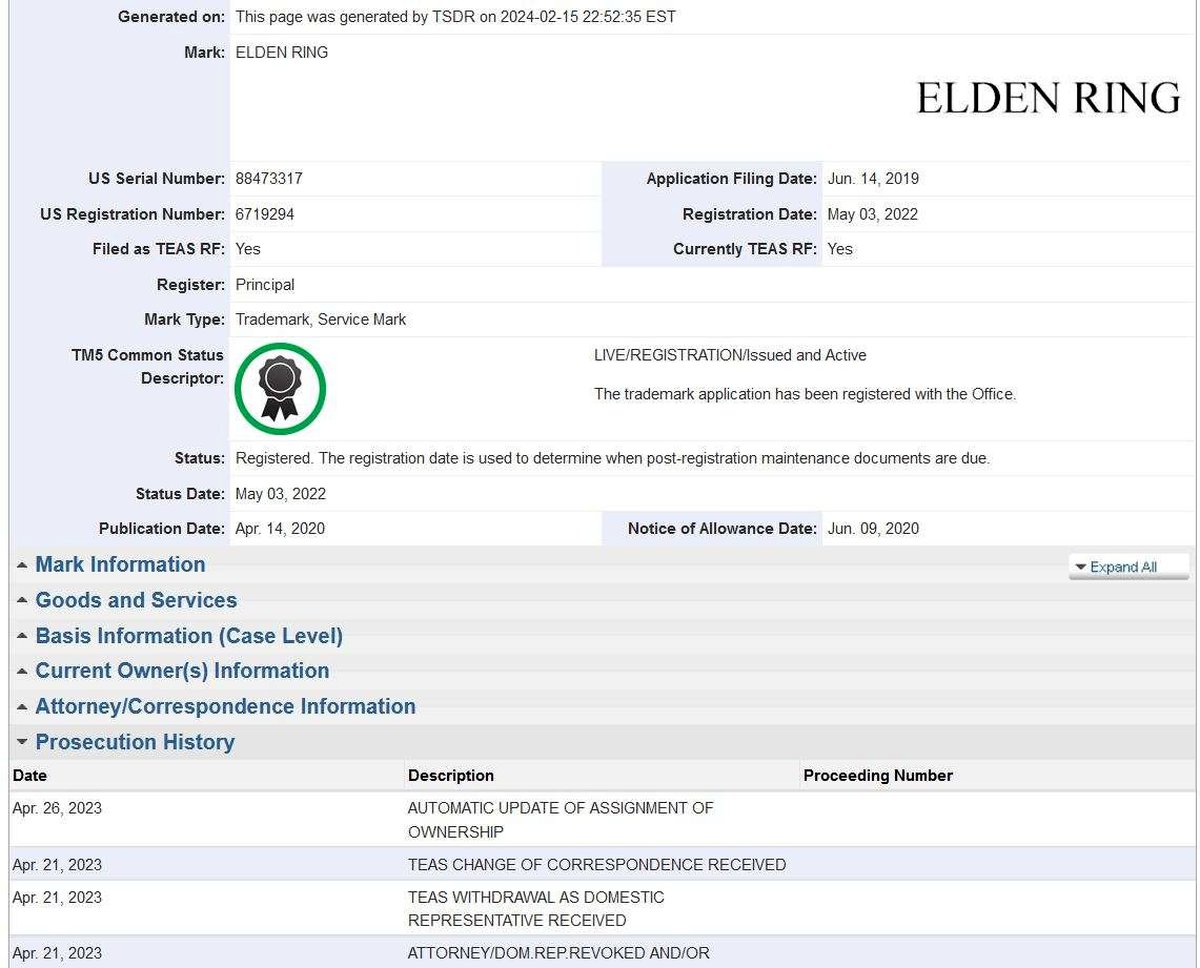
Task: Click the Date column header
Action: (x=30, y=776)
